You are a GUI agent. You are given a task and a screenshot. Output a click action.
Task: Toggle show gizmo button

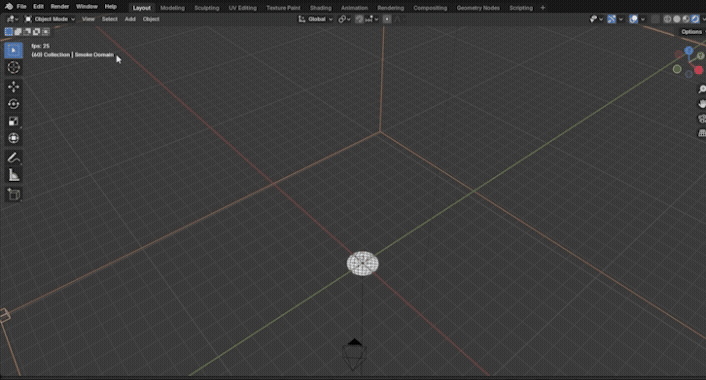click(x=611, y=19)
